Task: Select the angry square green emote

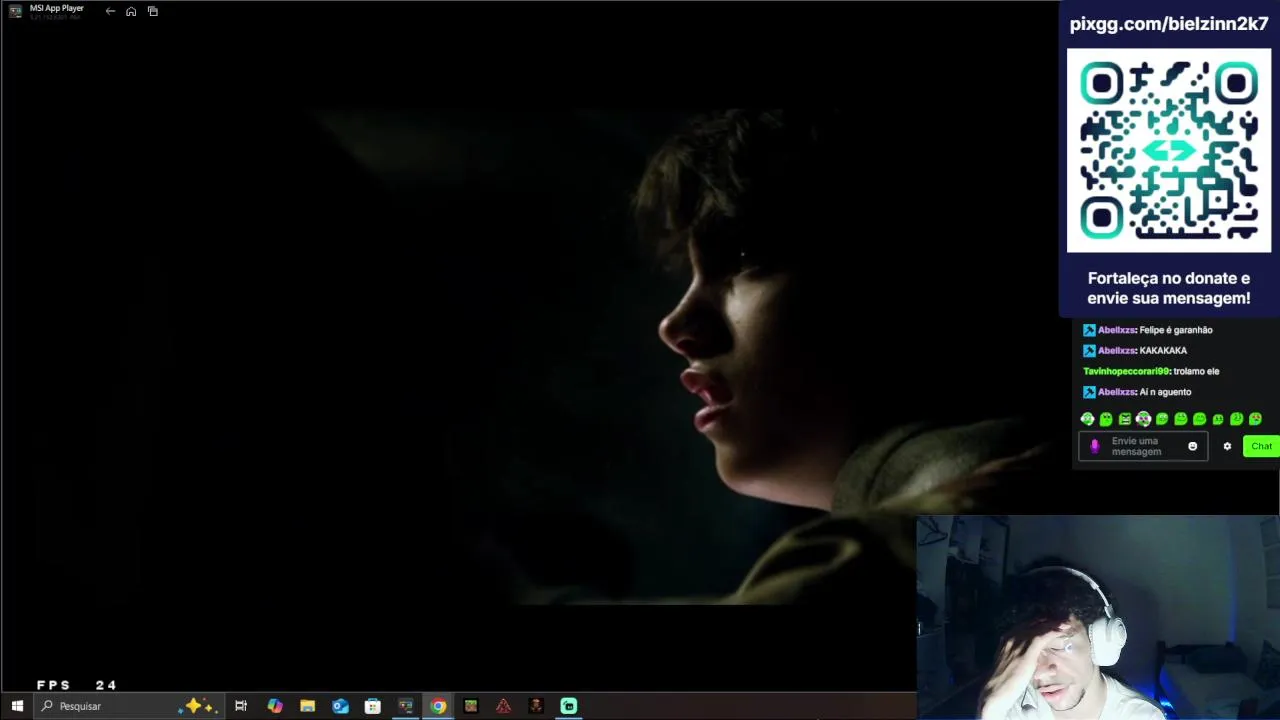Action: [1125, 419]
